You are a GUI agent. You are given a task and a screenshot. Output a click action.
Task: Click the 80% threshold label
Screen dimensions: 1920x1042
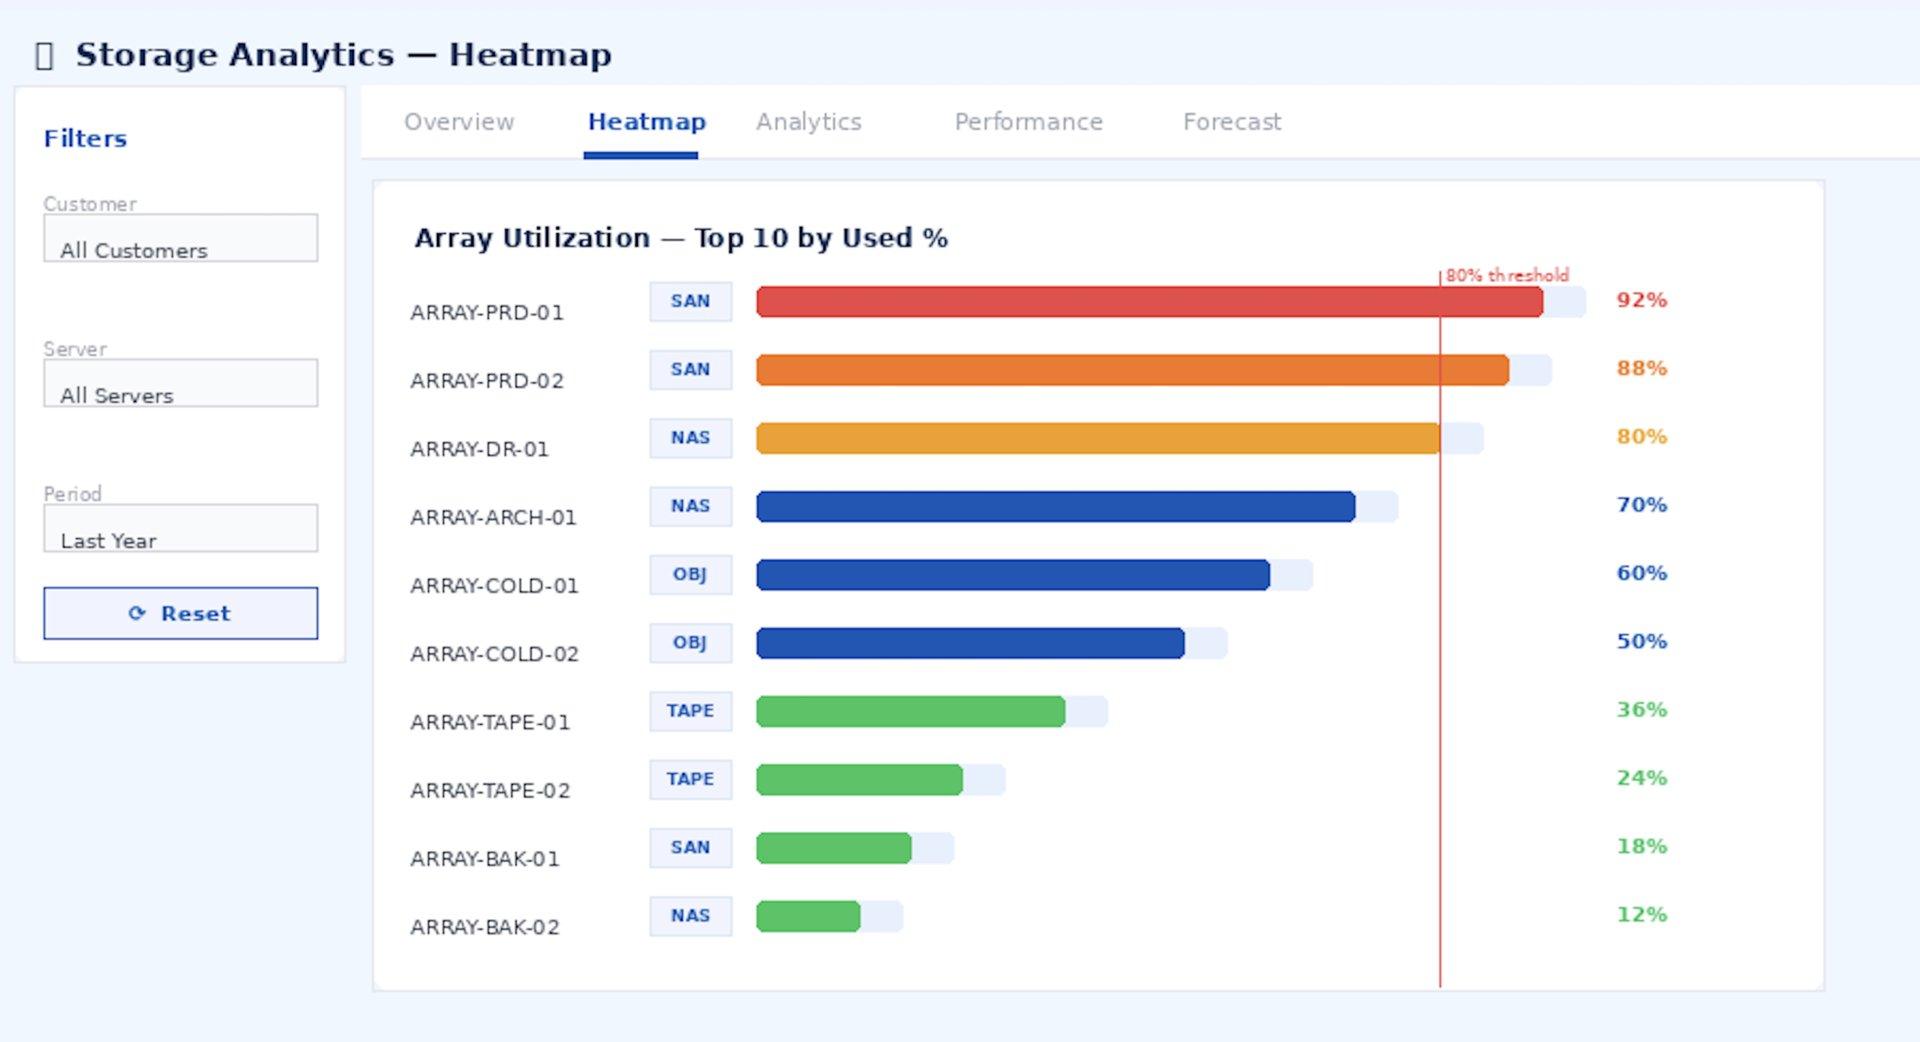click(1506, 275)
